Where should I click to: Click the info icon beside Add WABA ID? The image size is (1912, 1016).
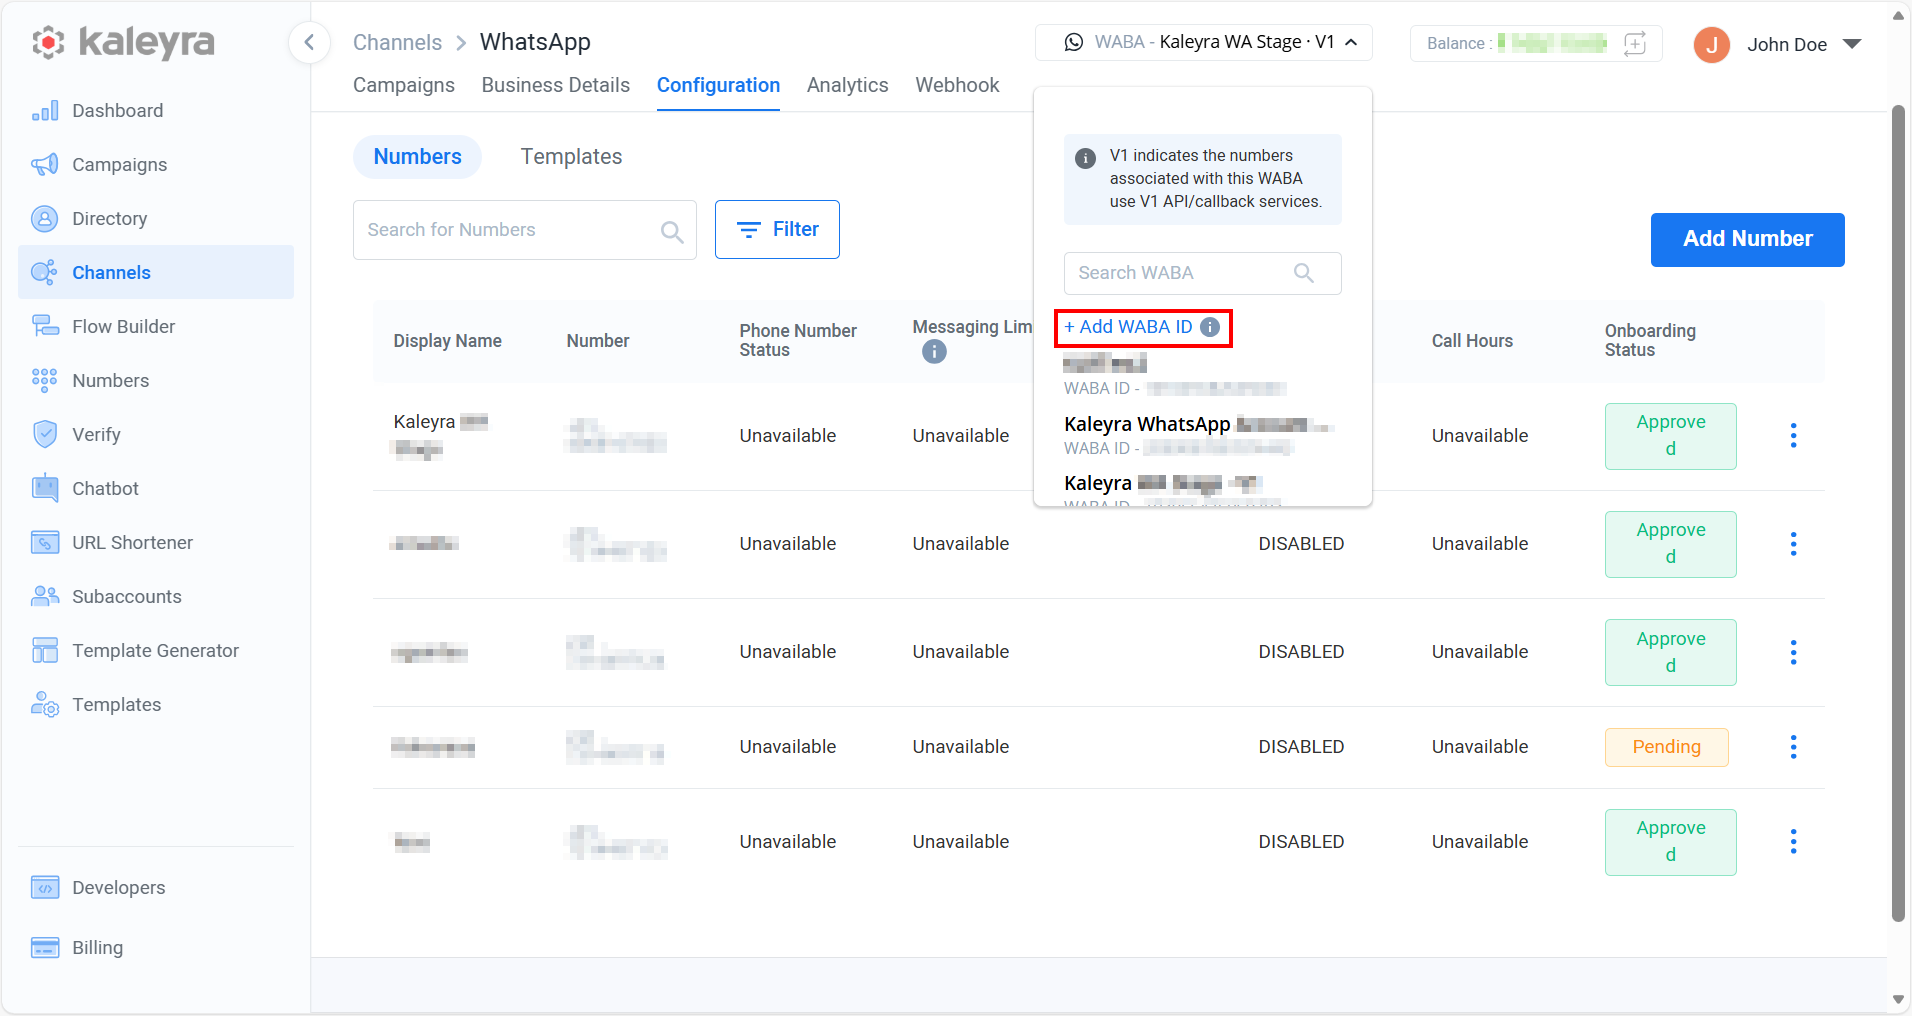[1210, 327]
